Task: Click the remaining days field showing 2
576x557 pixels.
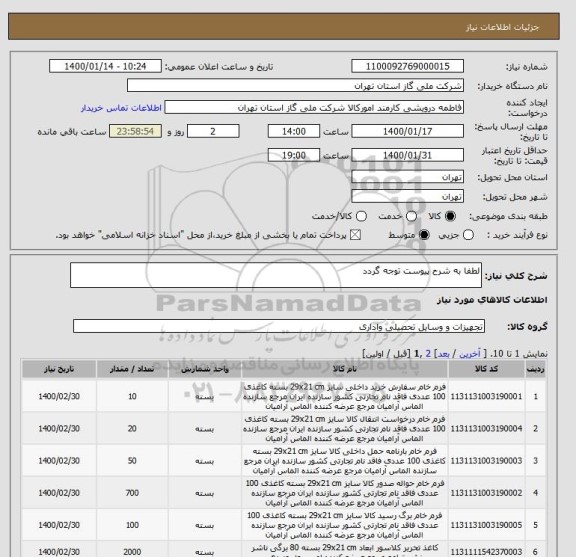Action: pos(213,131)
